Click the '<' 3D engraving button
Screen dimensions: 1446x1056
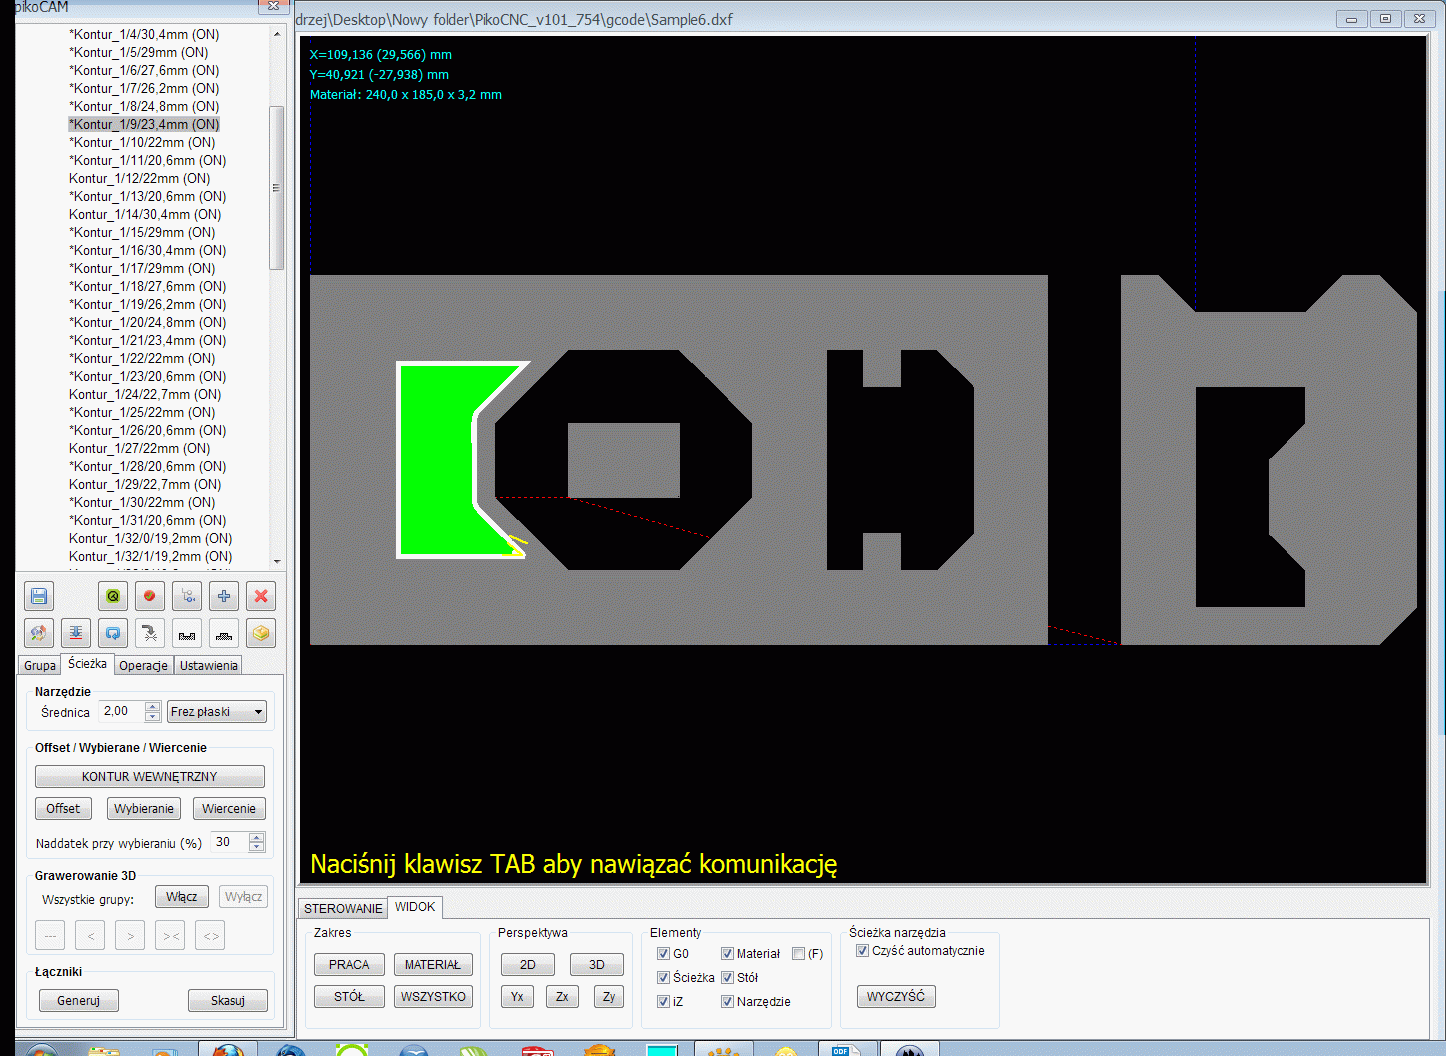point(90,936)
